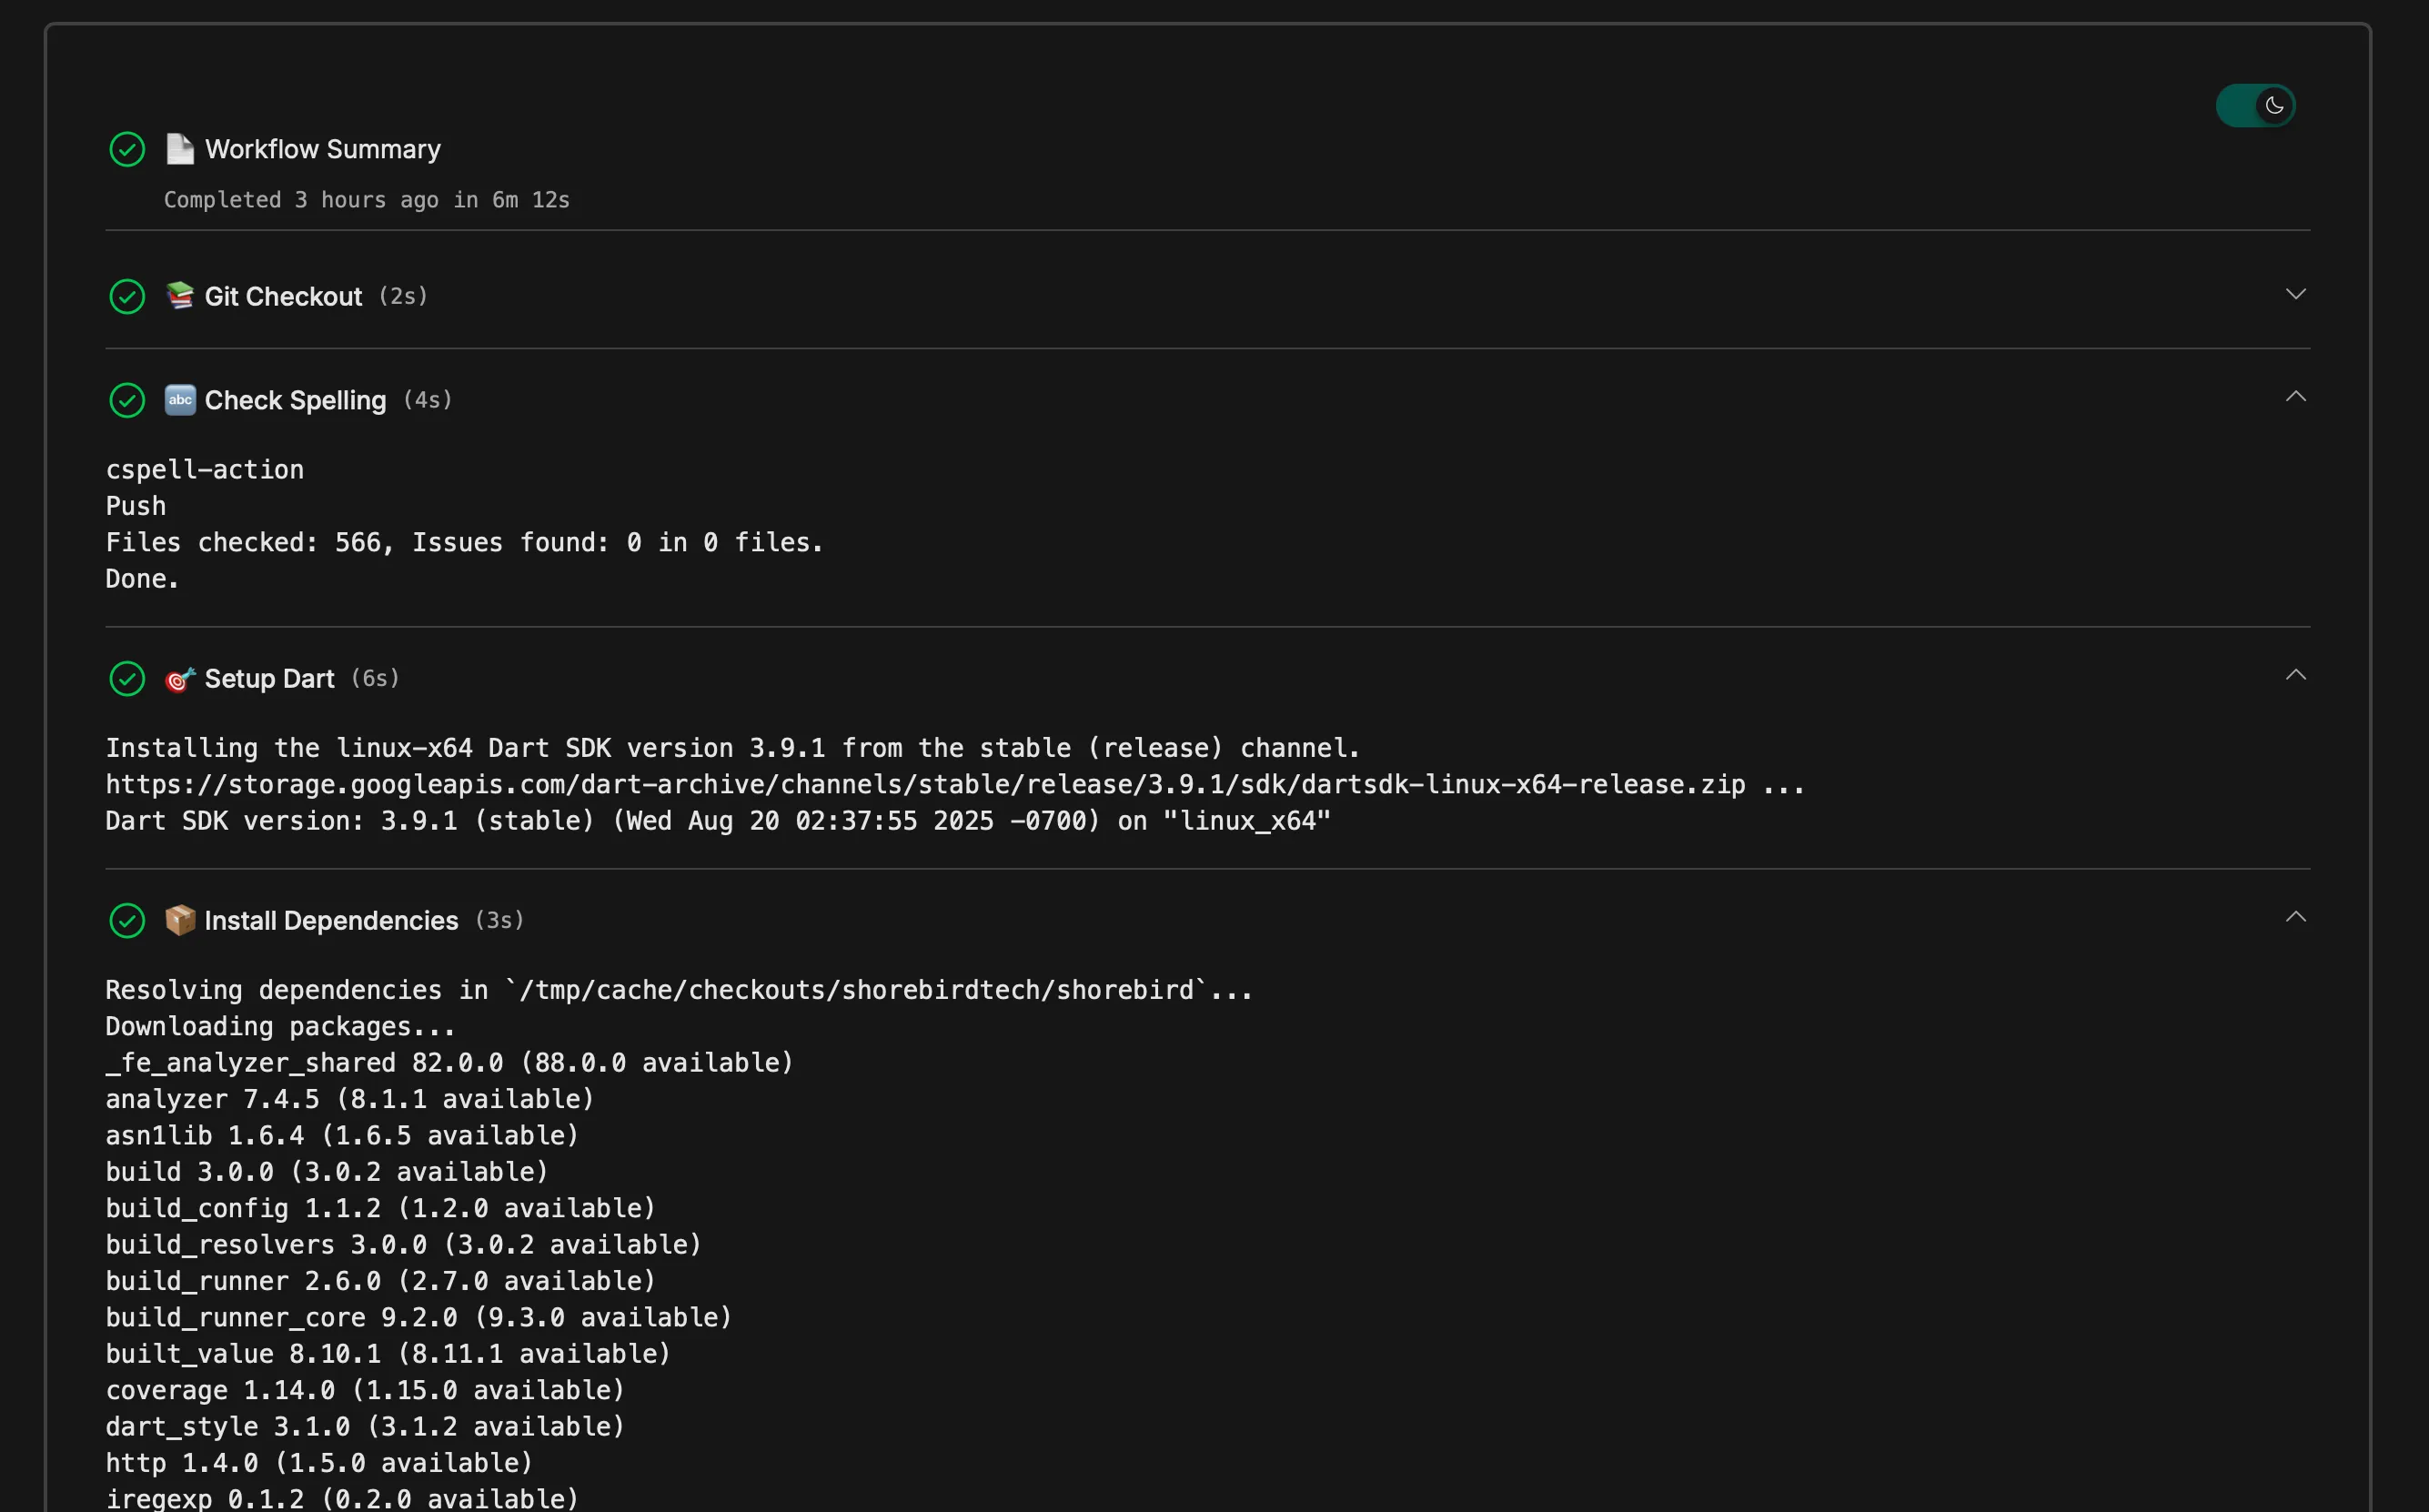Screen dimensions: 2429x1512
Task: Click the completion check beside Workflow Summary
Action: [x=127, y=148]
